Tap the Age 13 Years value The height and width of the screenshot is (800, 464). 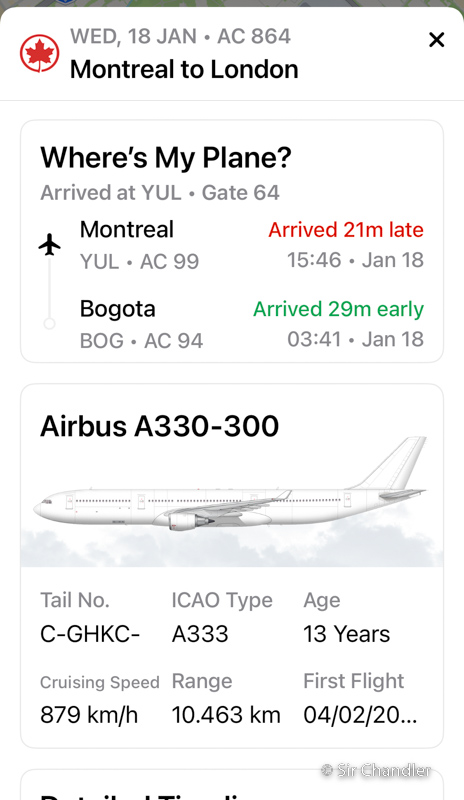[347, 634]
